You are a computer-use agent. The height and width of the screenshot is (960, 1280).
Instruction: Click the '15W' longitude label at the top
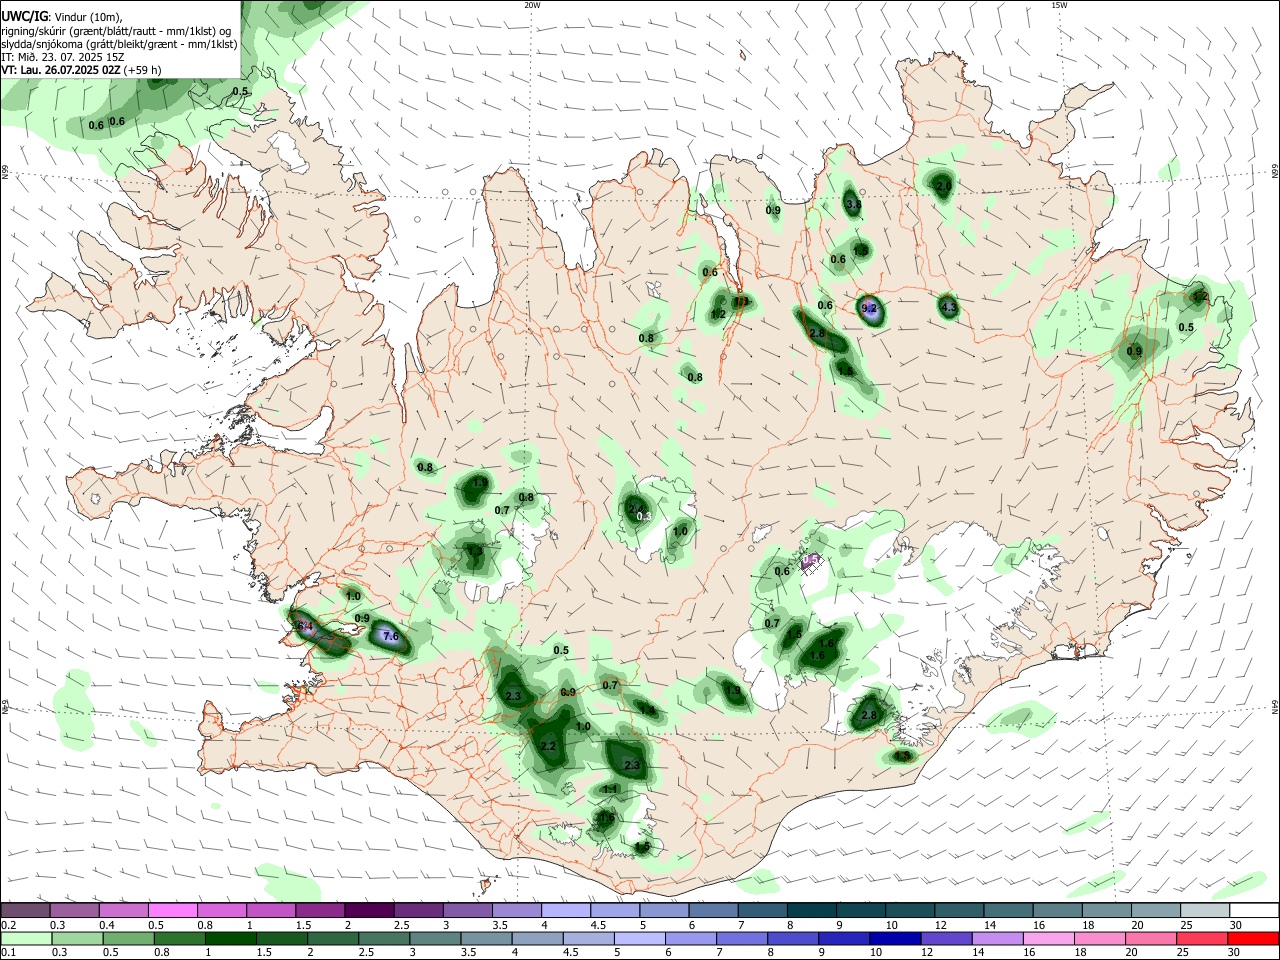pos(1059,5)
